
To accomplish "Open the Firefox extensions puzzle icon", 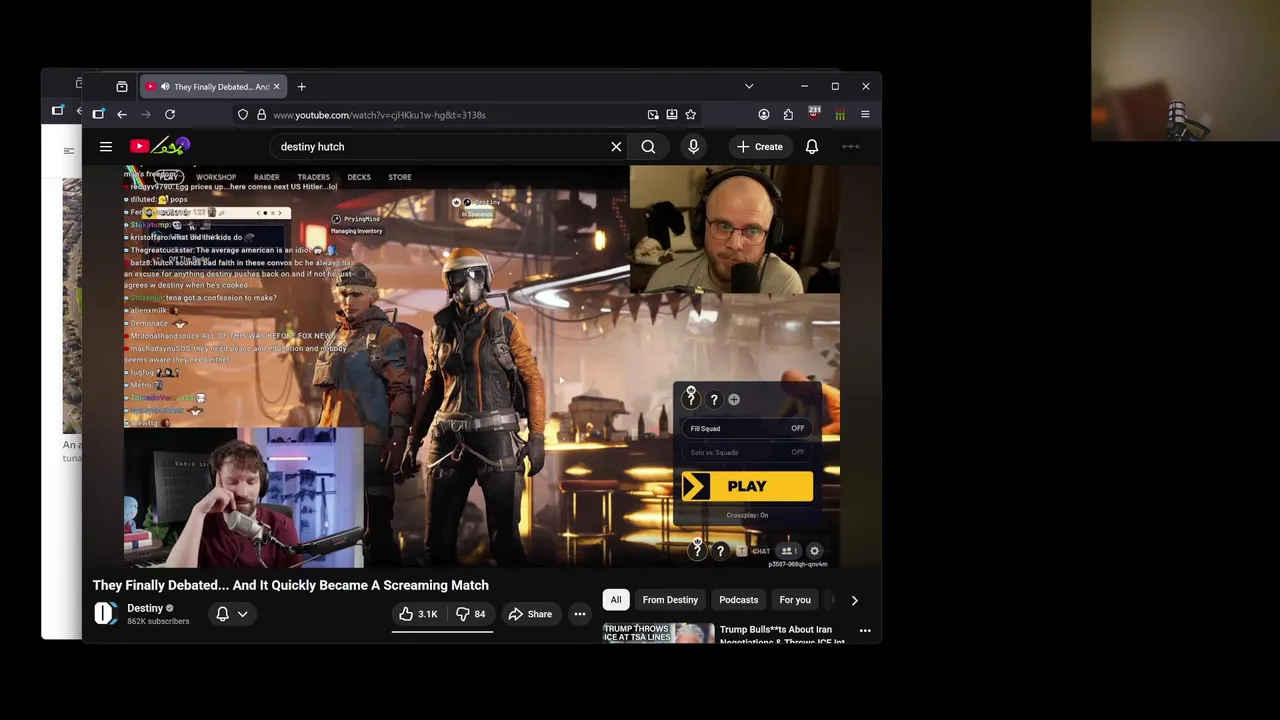I will [x=788, y=115].
